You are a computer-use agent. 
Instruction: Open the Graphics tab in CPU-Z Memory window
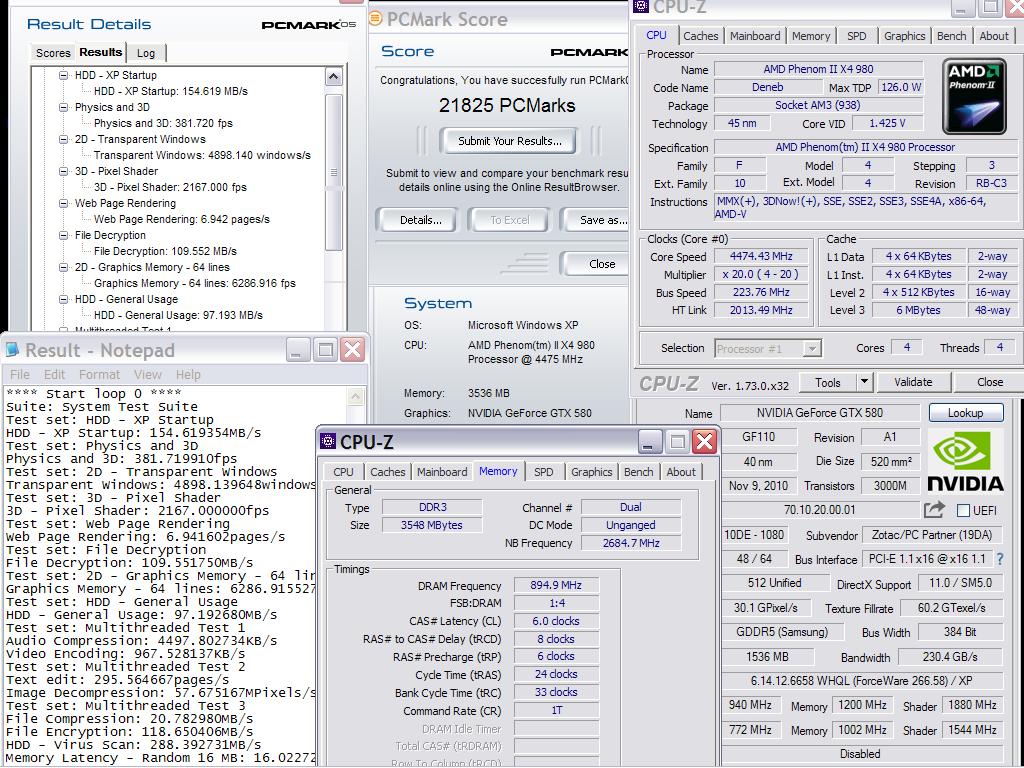pyautogui.click(x=592, y=472)
